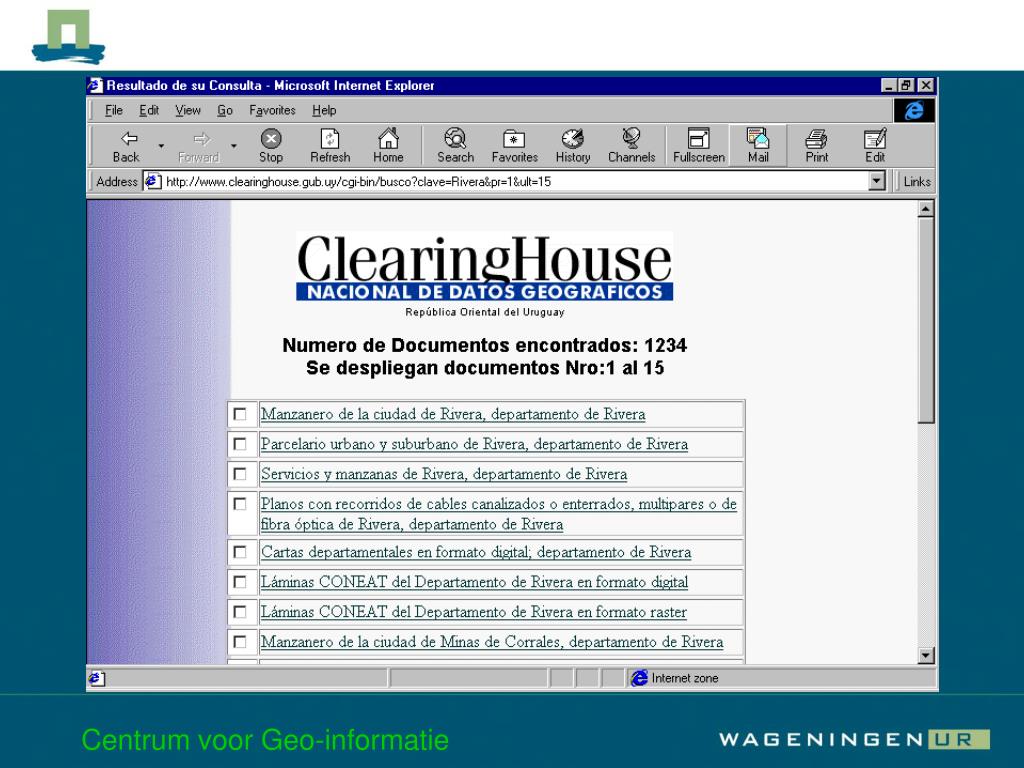Open the Favorites menu
1024x768 pixels.
pyautogui.click(x=272, y=110)
